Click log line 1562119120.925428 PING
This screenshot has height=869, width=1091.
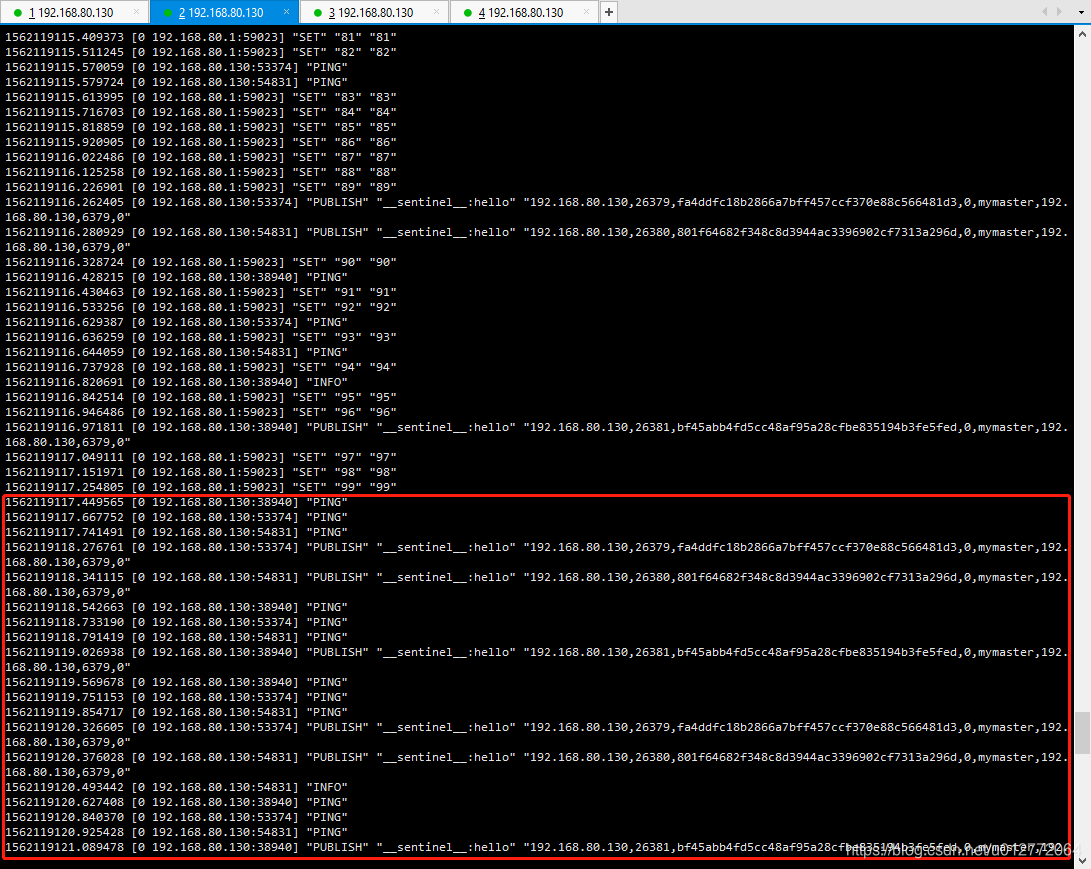(176, 832)
